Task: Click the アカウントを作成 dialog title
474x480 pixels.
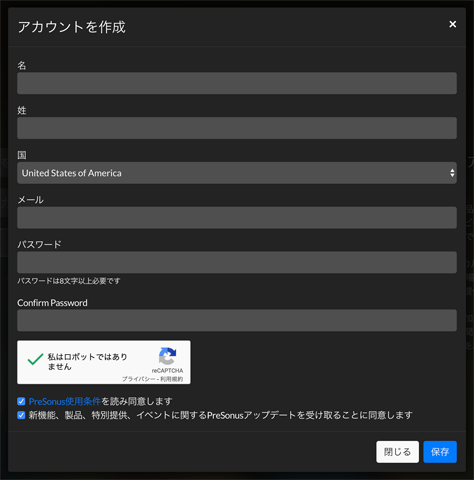Action: [x=72, y=27]
